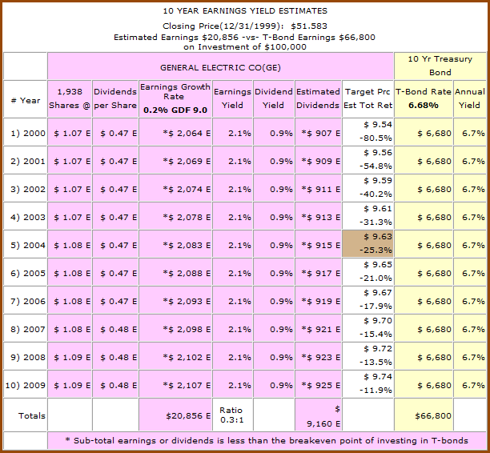
Task: Select the 10 Yr Treasury Bond header
Action: (440, 66)
